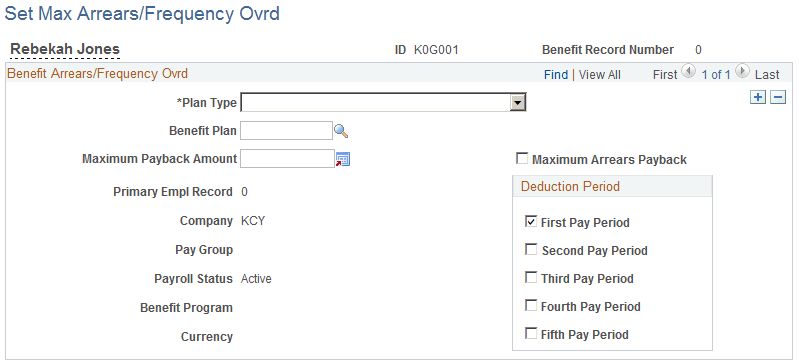
Task: Check Second Pay Period
Action: point(531,249)
